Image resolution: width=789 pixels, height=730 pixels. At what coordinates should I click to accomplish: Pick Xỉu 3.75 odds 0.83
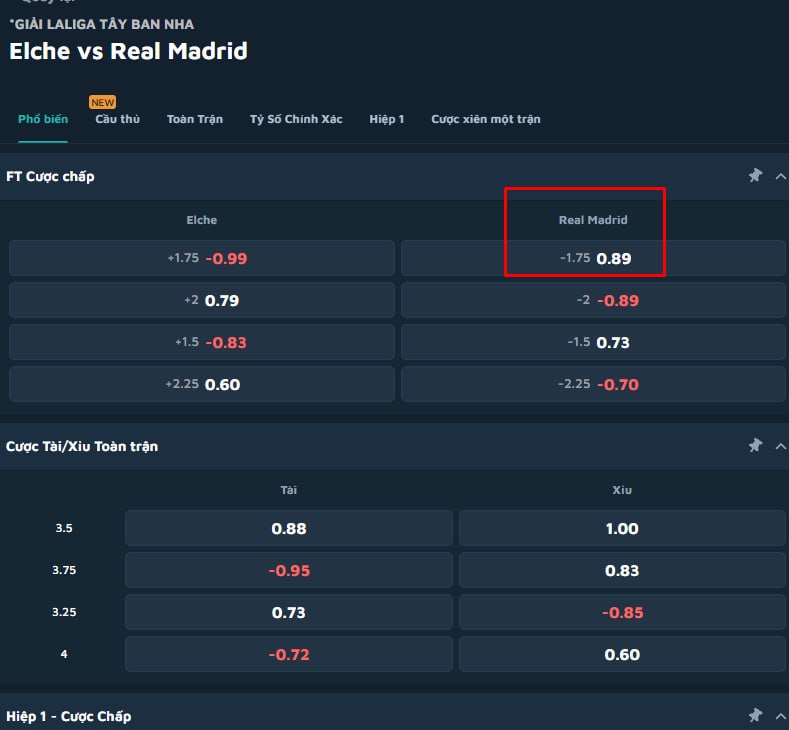click(622, 571)
